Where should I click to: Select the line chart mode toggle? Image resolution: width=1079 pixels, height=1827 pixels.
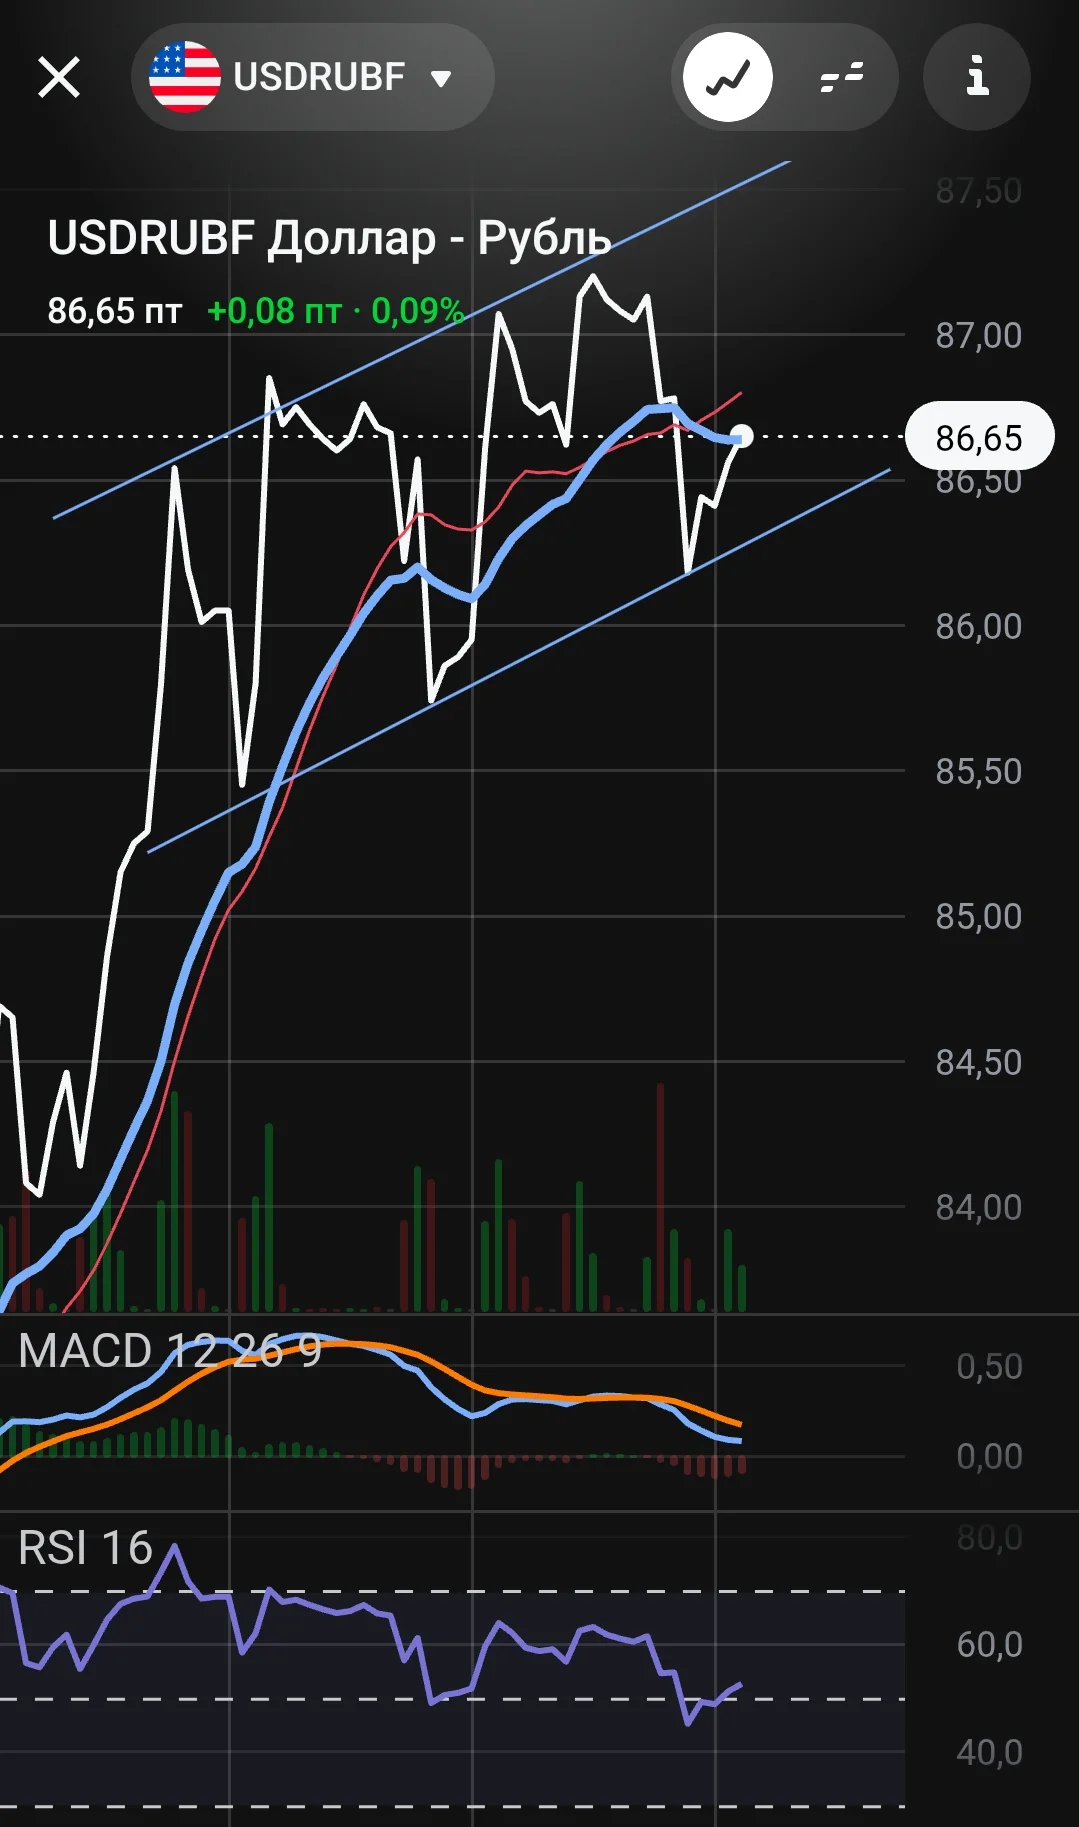[x=728, y=77]
